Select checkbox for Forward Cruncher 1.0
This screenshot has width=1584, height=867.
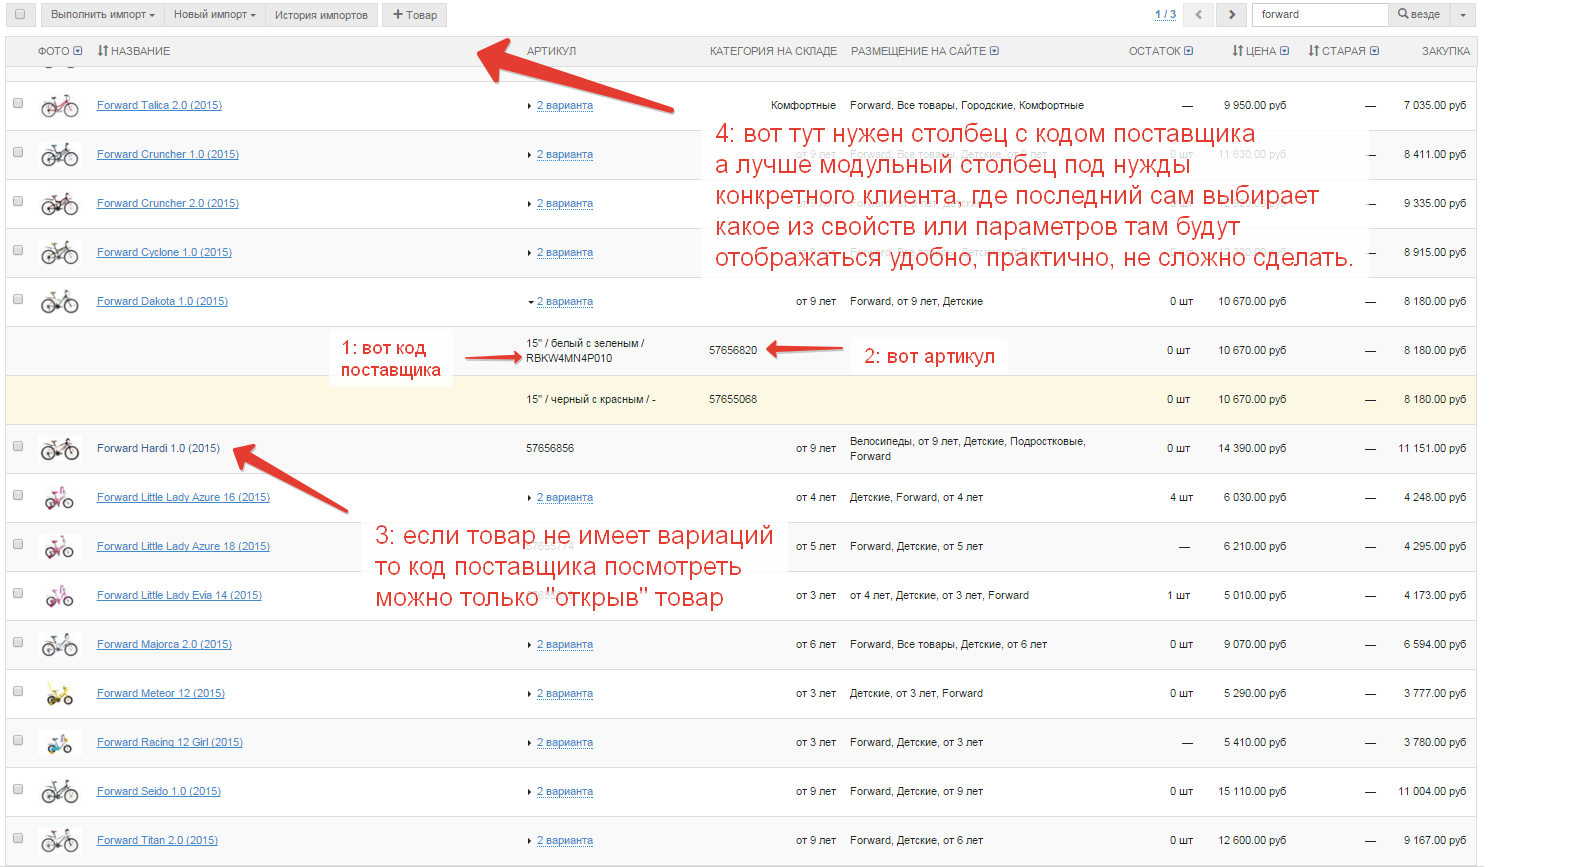(x=18, y=152)
